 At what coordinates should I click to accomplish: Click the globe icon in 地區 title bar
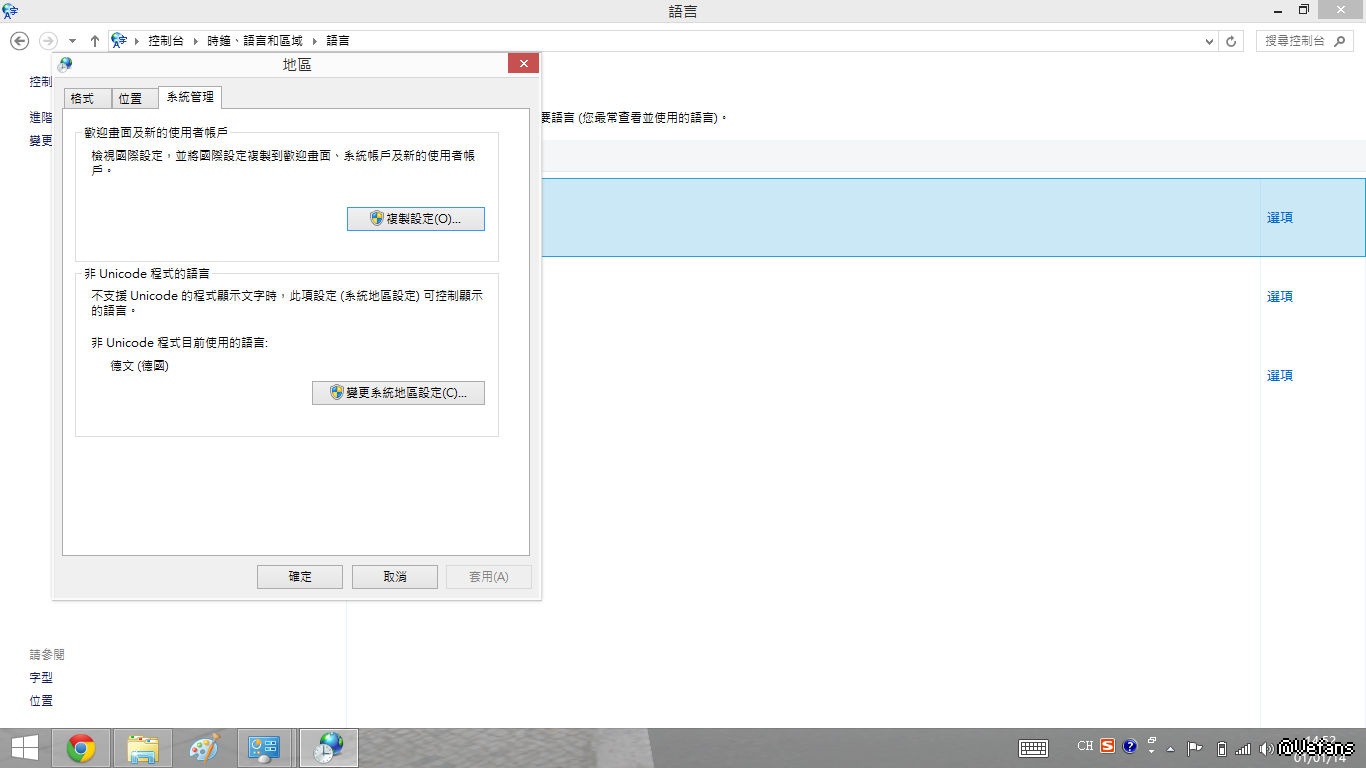(65, 65)
